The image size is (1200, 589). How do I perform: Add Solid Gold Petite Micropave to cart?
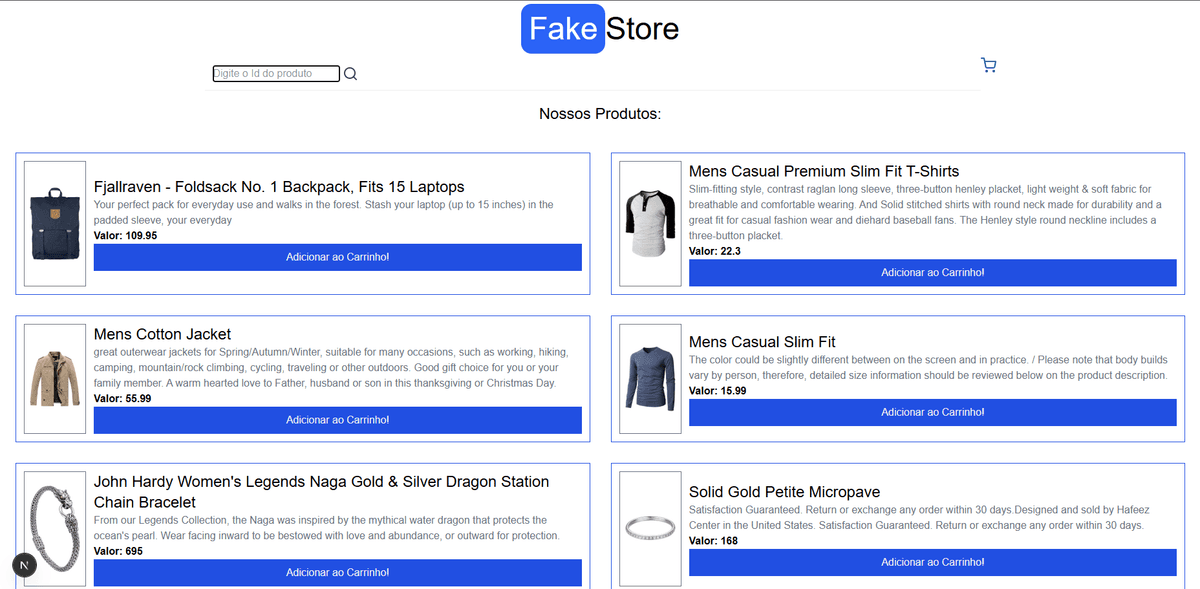click(x=932, y=562)
